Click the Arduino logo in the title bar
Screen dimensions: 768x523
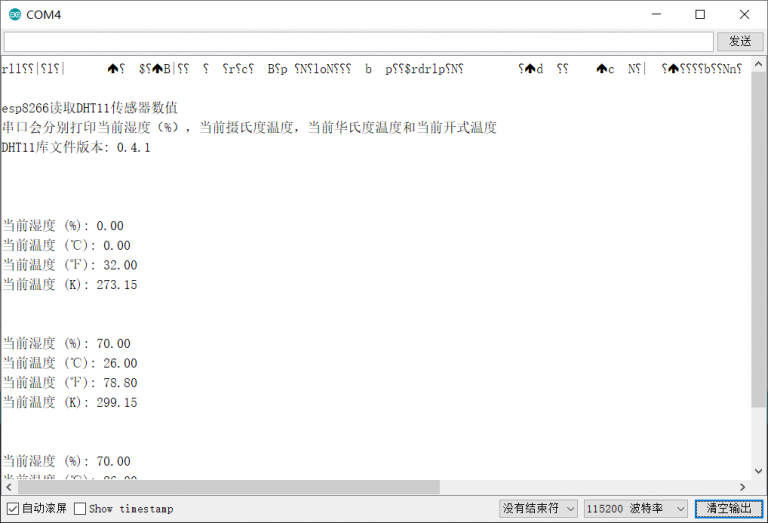click(x=13, y=14)
